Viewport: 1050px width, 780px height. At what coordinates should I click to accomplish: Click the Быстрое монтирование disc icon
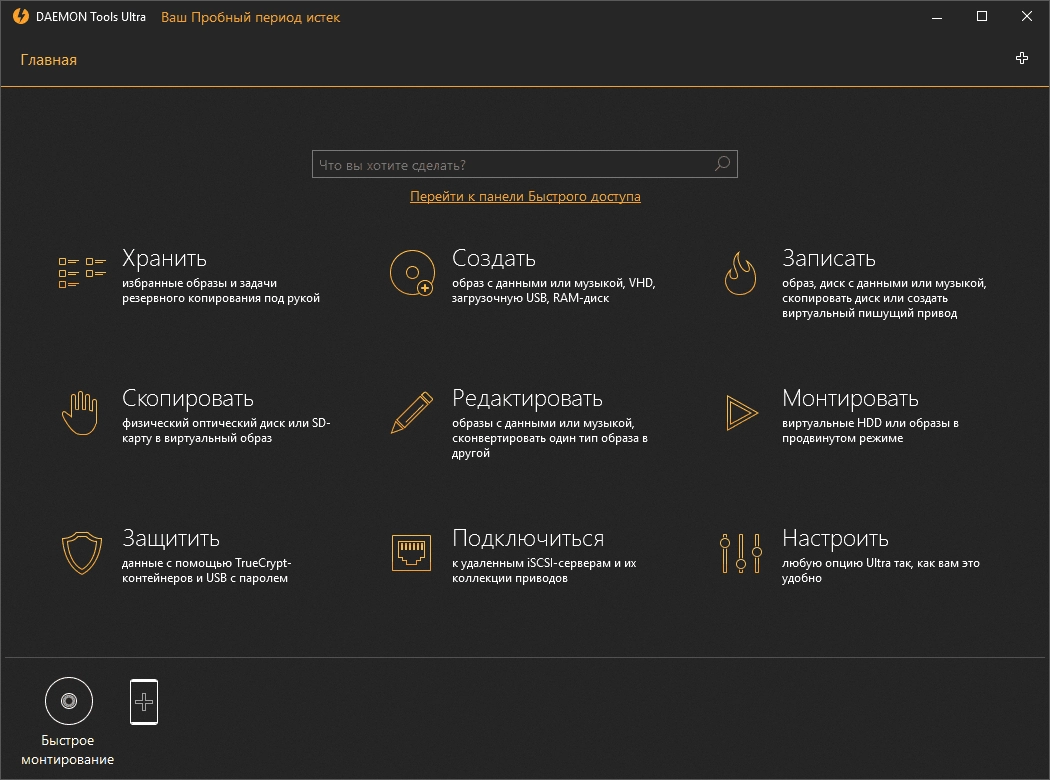(x=68, y=701)
